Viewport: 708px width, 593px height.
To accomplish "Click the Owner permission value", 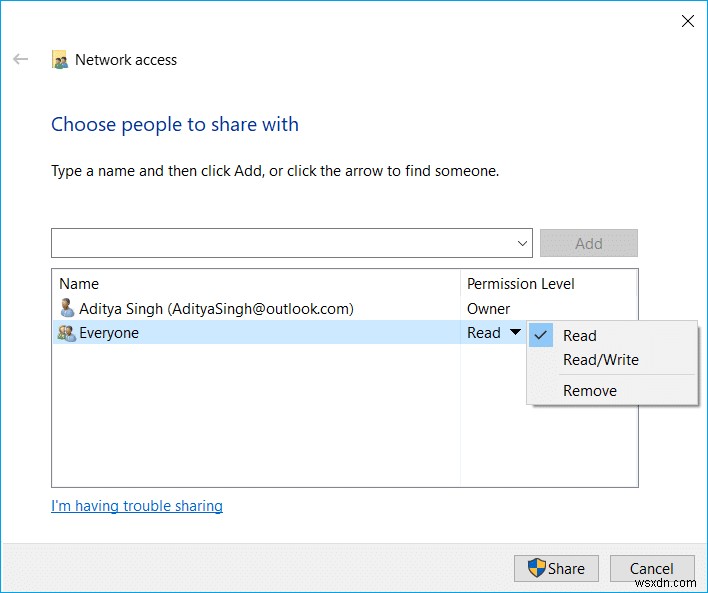I will click(488, 308).
